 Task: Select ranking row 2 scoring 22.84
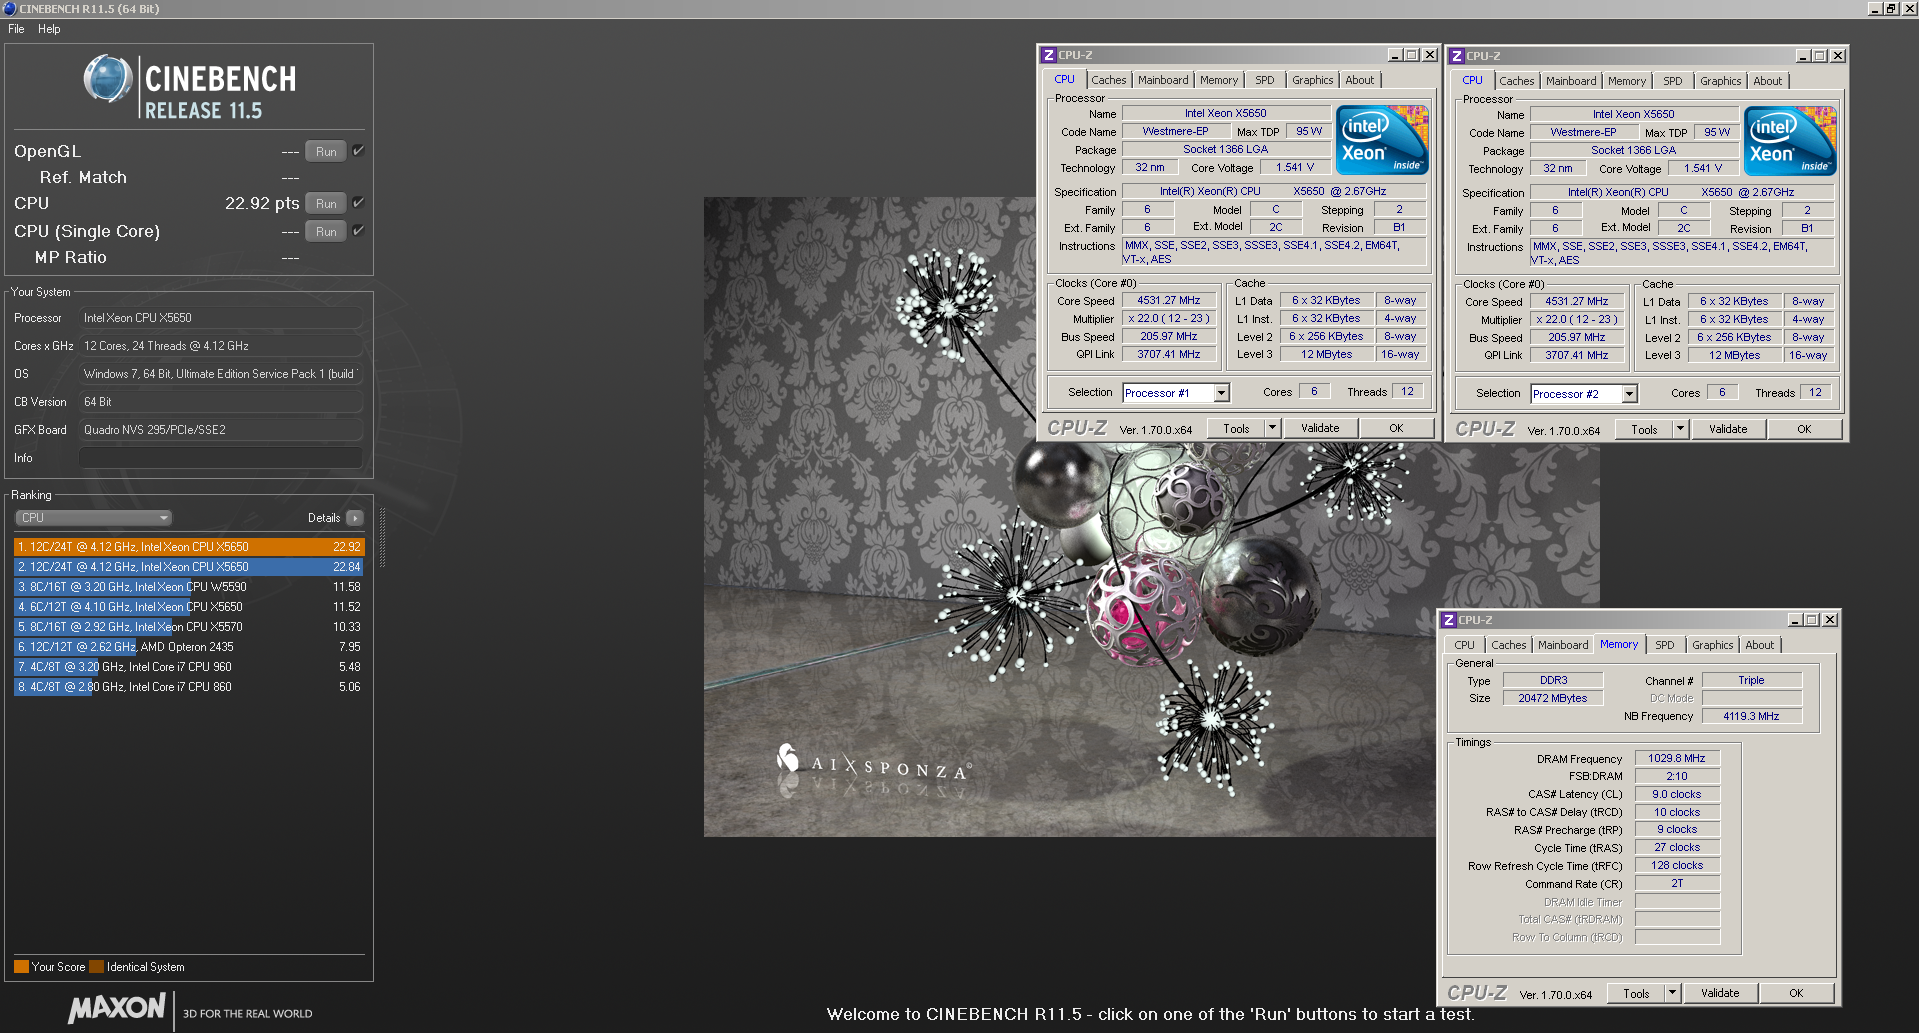pyautogui.click(x=189, y=567)
